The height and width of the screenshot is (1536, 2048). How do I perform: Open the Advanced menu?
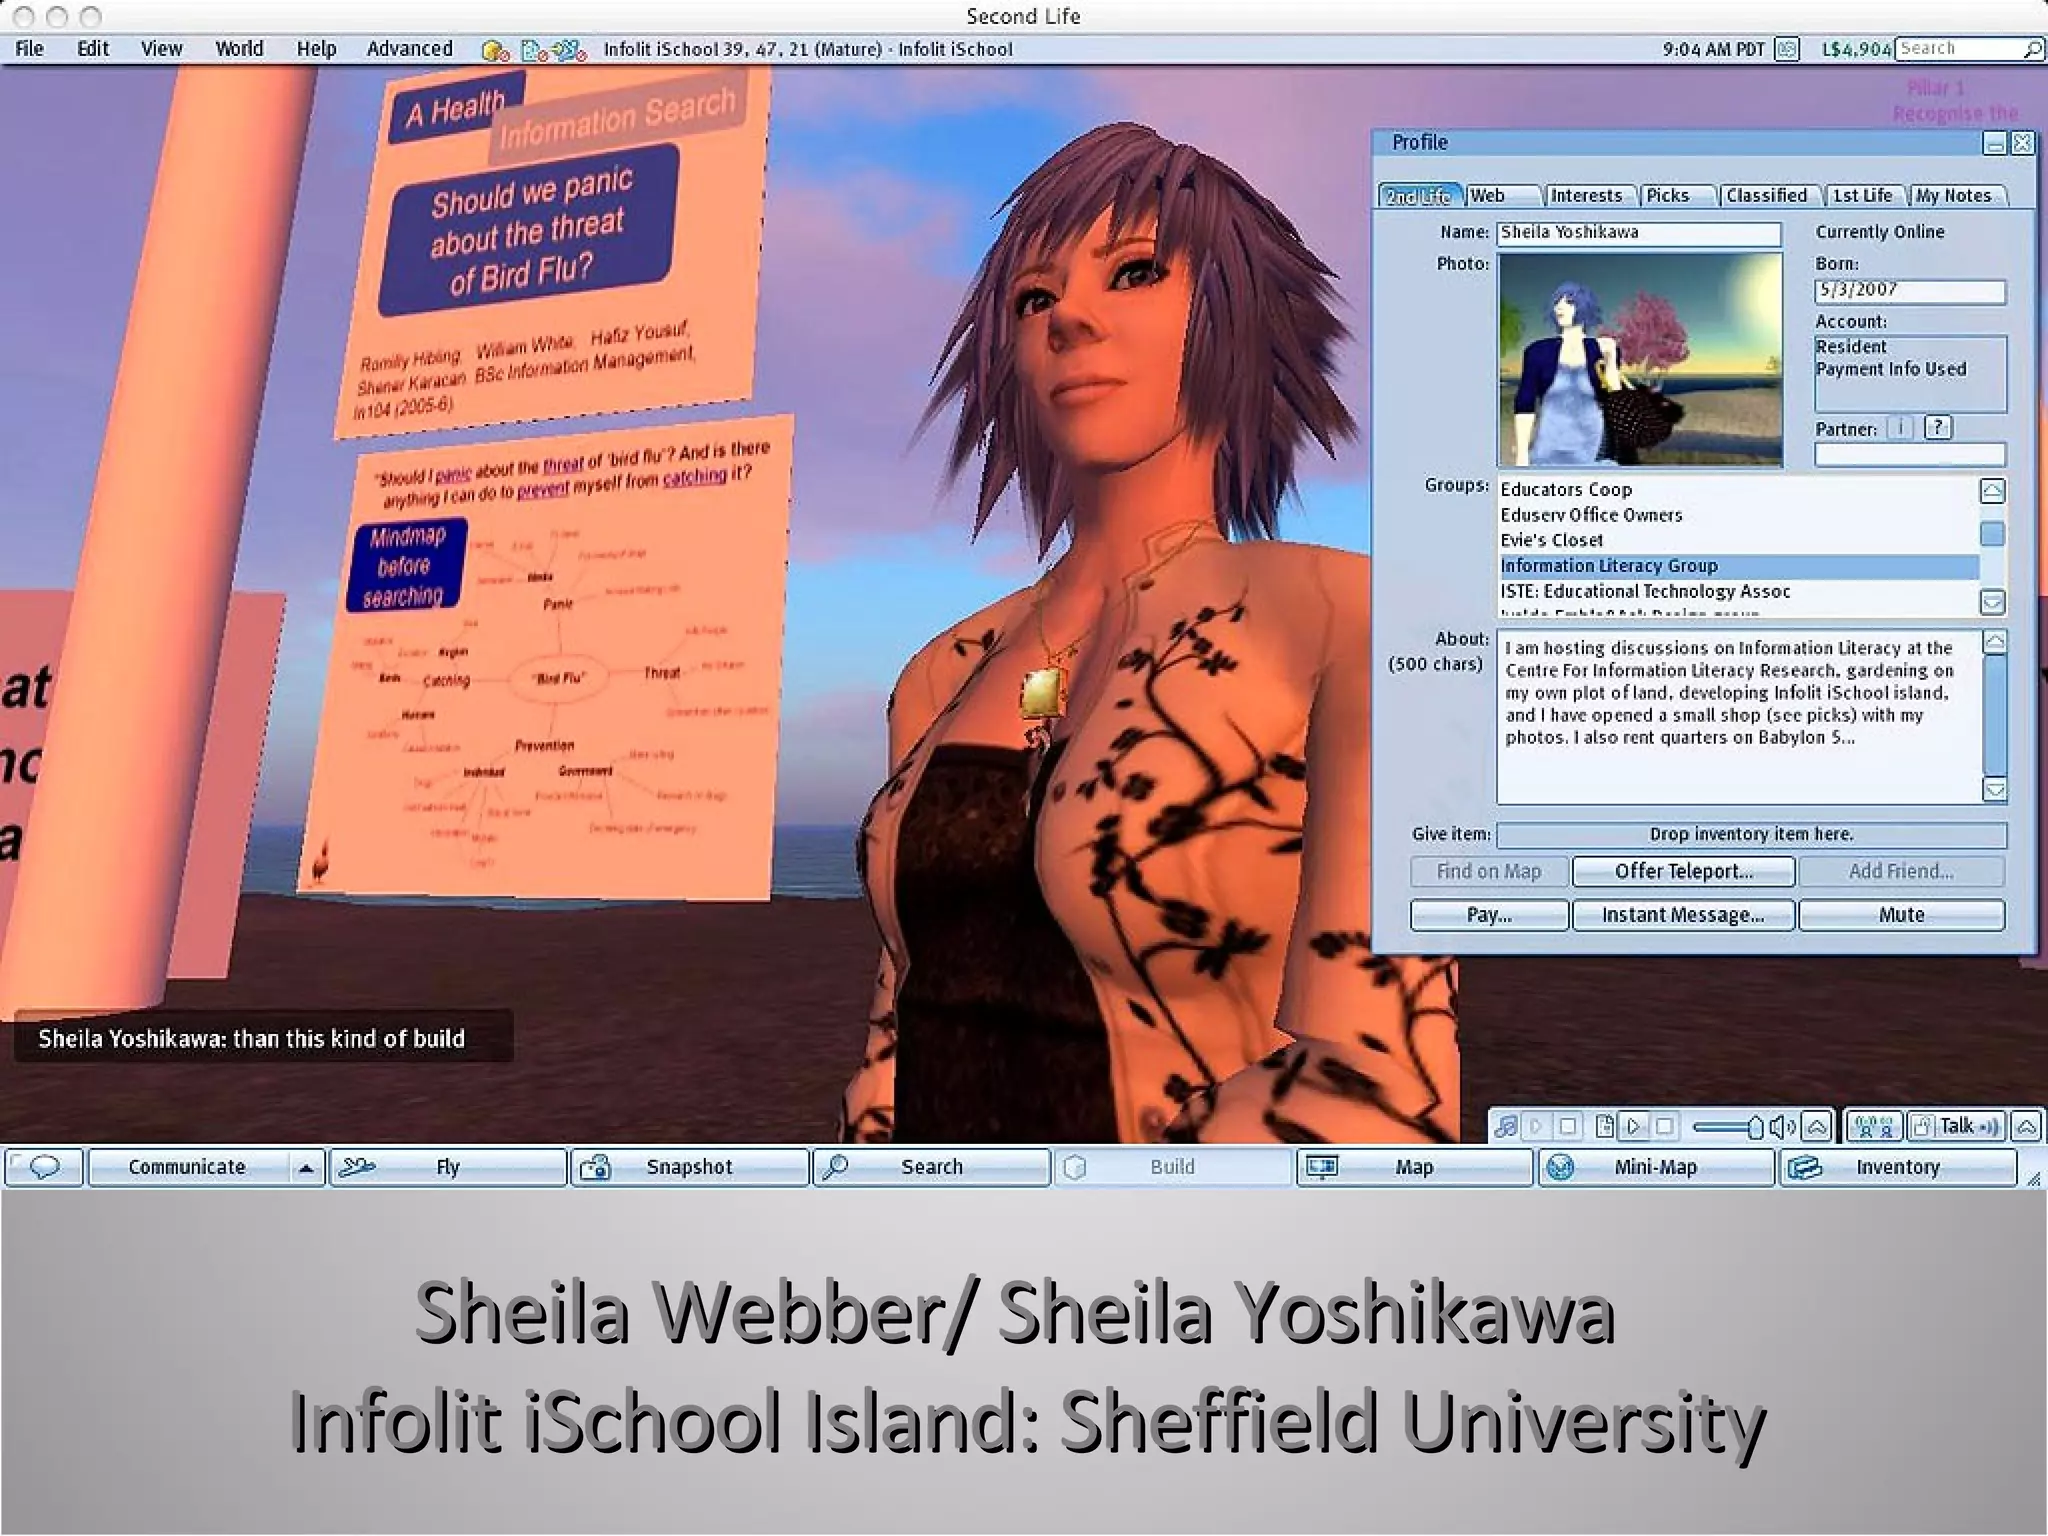click(409, 49)
